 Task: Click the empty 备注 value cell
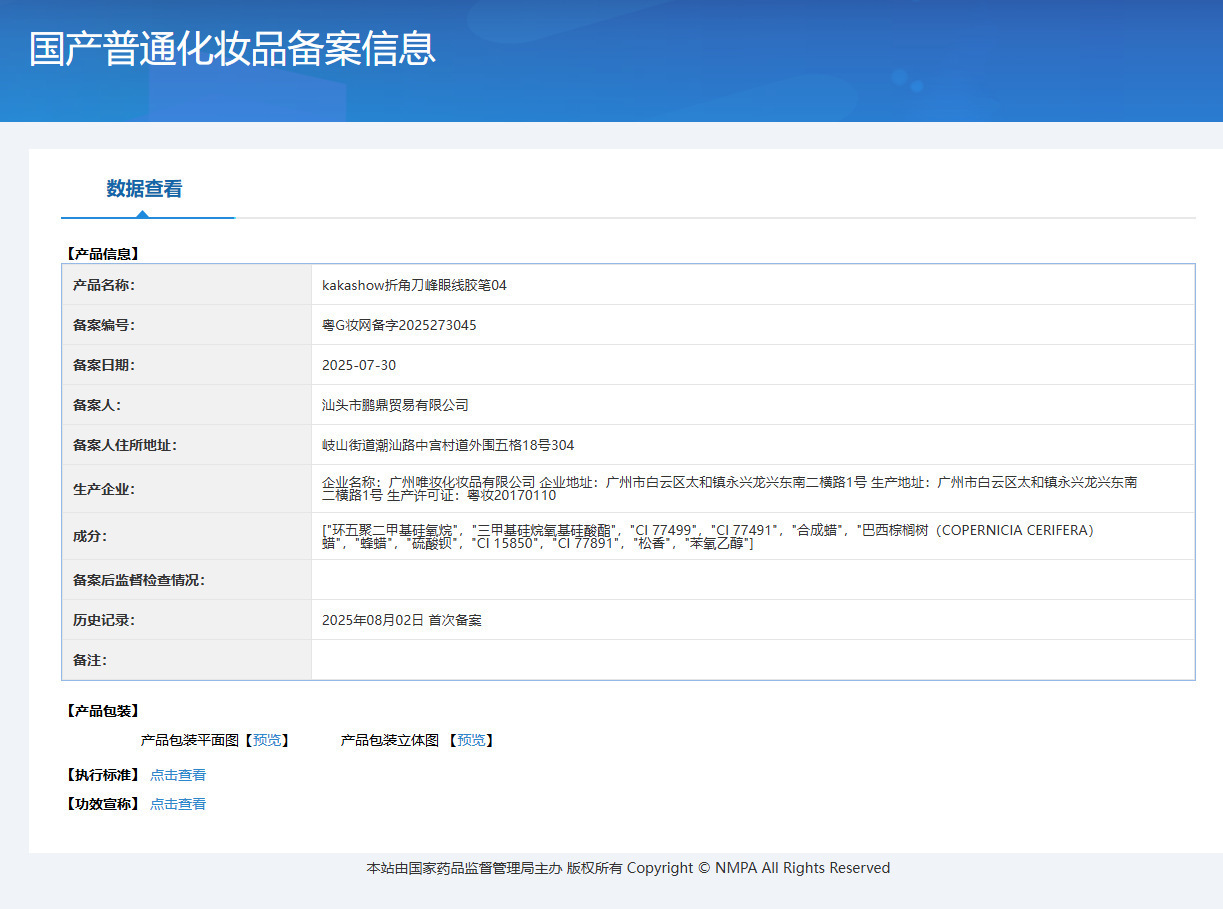(x=752, y=660)
